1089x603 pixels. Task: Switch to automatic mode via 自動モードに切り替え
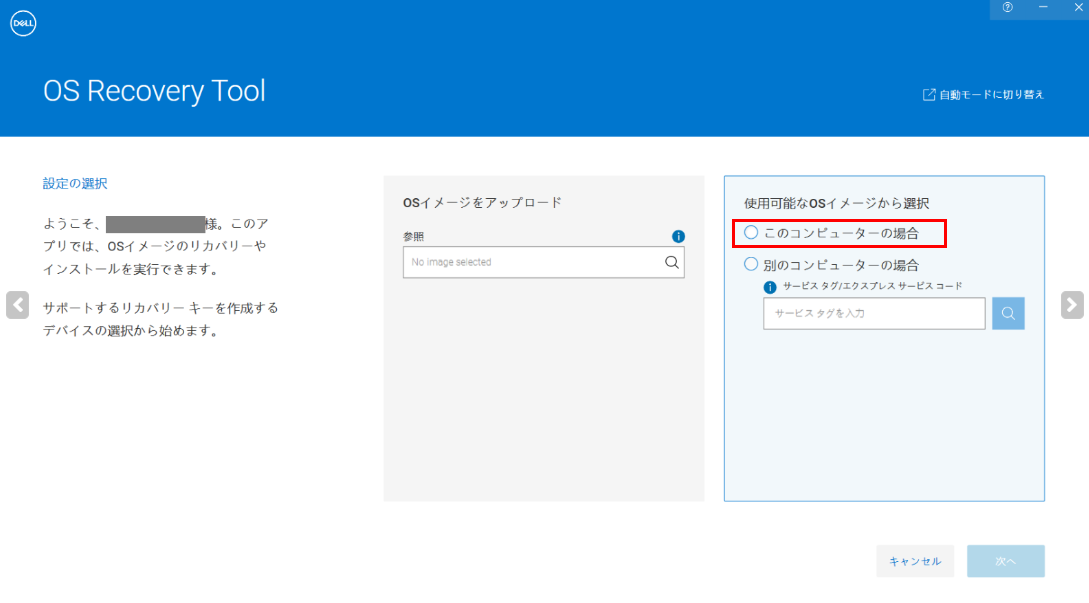(991, 94)
